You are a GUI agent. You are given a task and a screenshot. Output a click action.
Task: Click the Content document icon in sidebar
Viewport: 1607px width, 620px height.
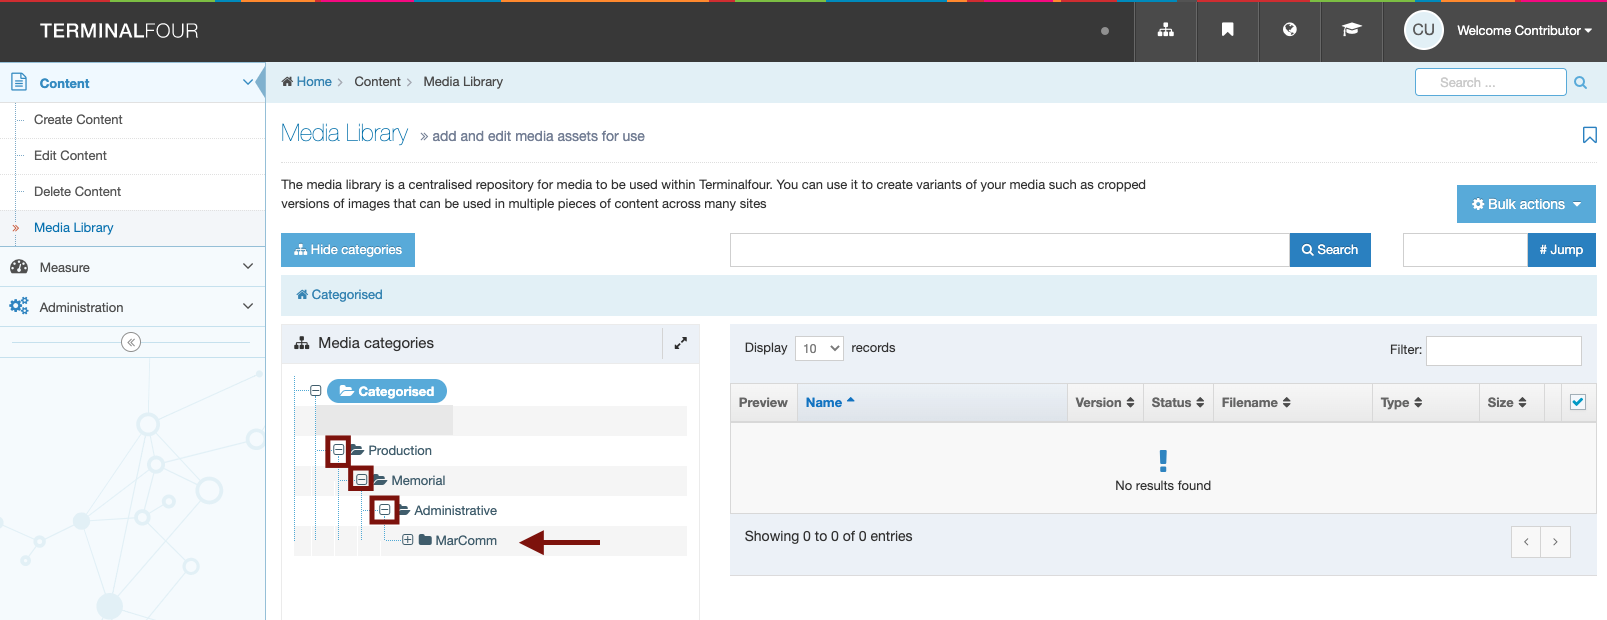click(x=19, y=82)
